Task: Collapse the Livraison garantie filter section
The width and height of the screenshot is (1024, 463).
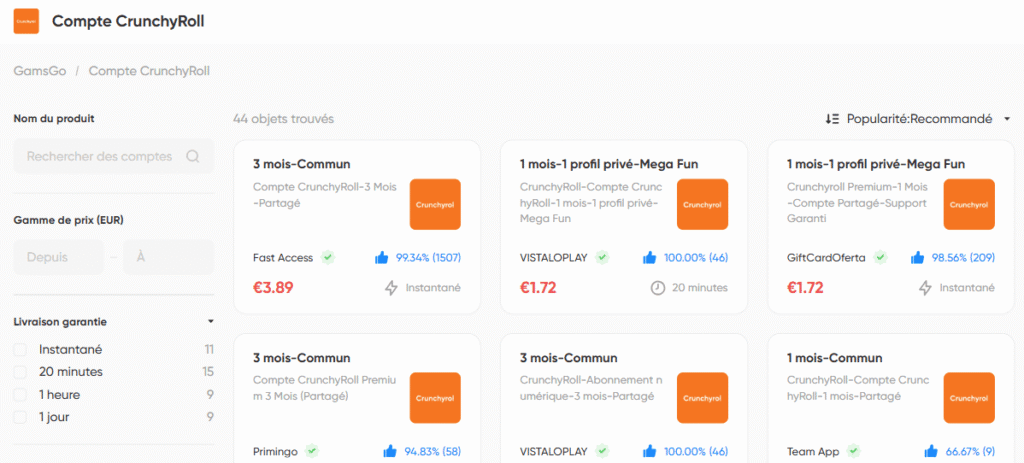Action: (x=210, y=321)
